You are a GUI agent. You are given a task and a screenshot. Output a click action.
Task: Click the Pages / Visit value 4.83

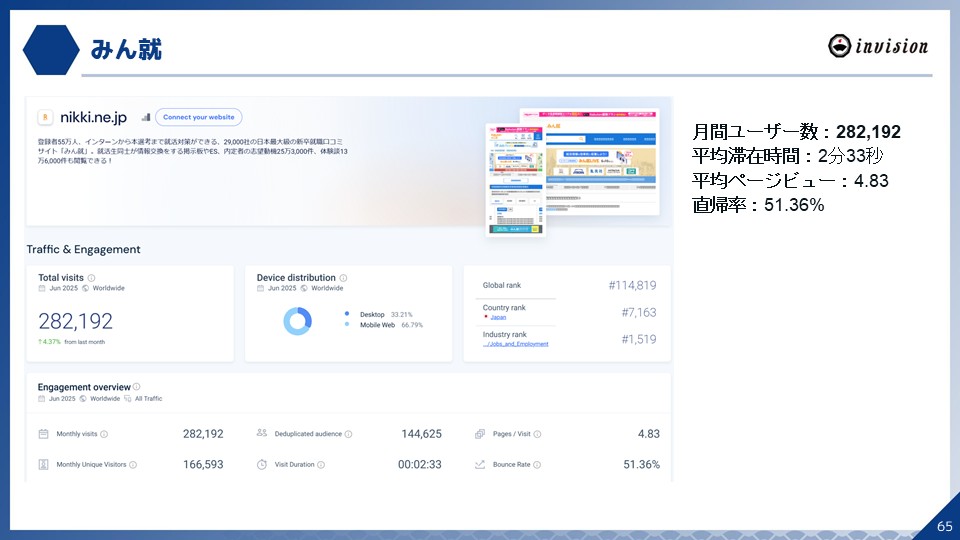click(x=649, y=434)
